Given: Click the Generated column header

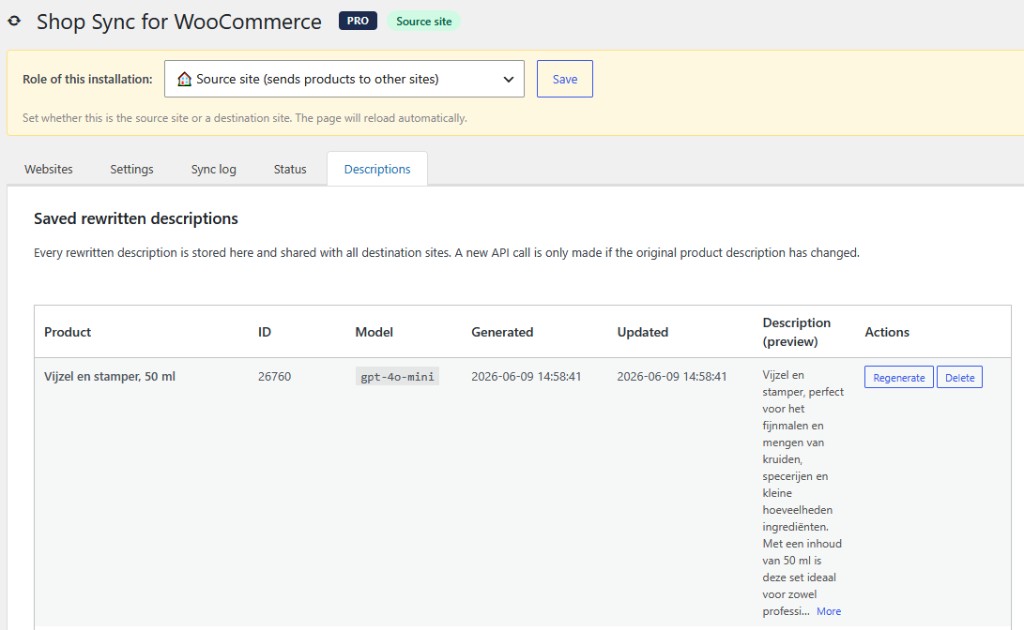Looking at the screenshot, I should [502, 332].
